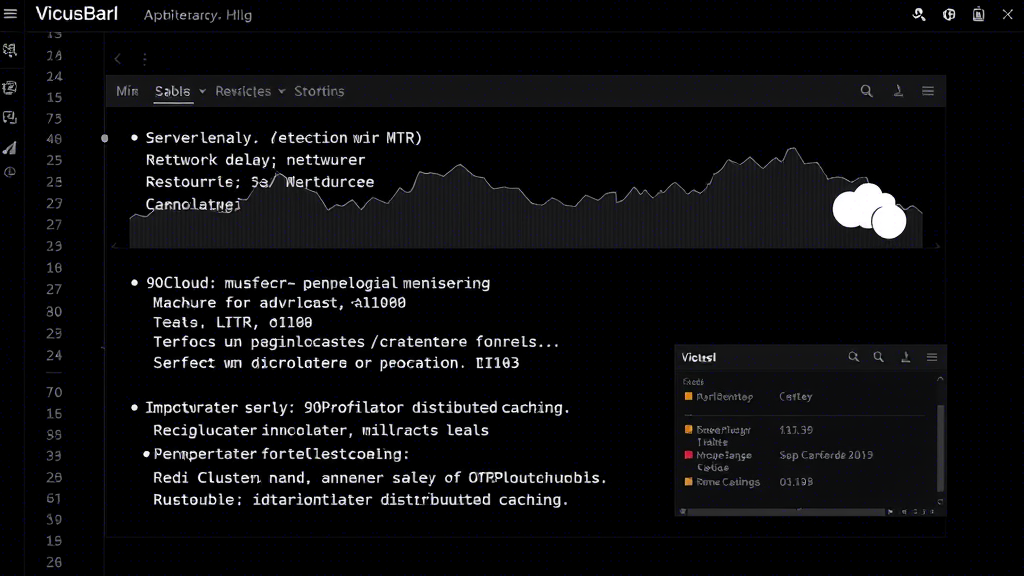
Task: Expand the Sabls tab dropdown arrow
Action: coord(202,91)
